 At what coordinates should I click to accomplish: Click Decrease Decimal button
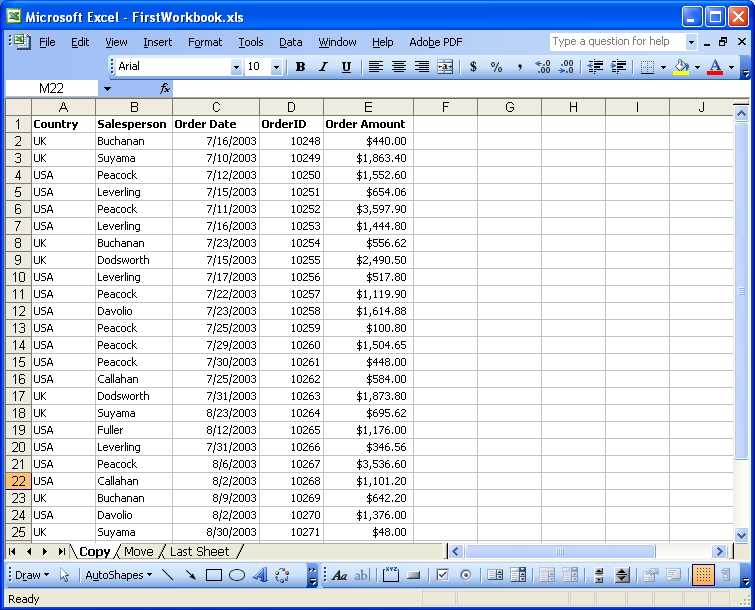566,66
